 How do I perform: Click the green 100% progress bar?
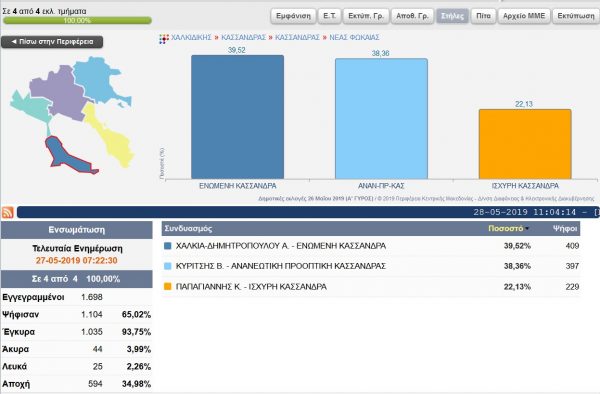tap(77, 20)
